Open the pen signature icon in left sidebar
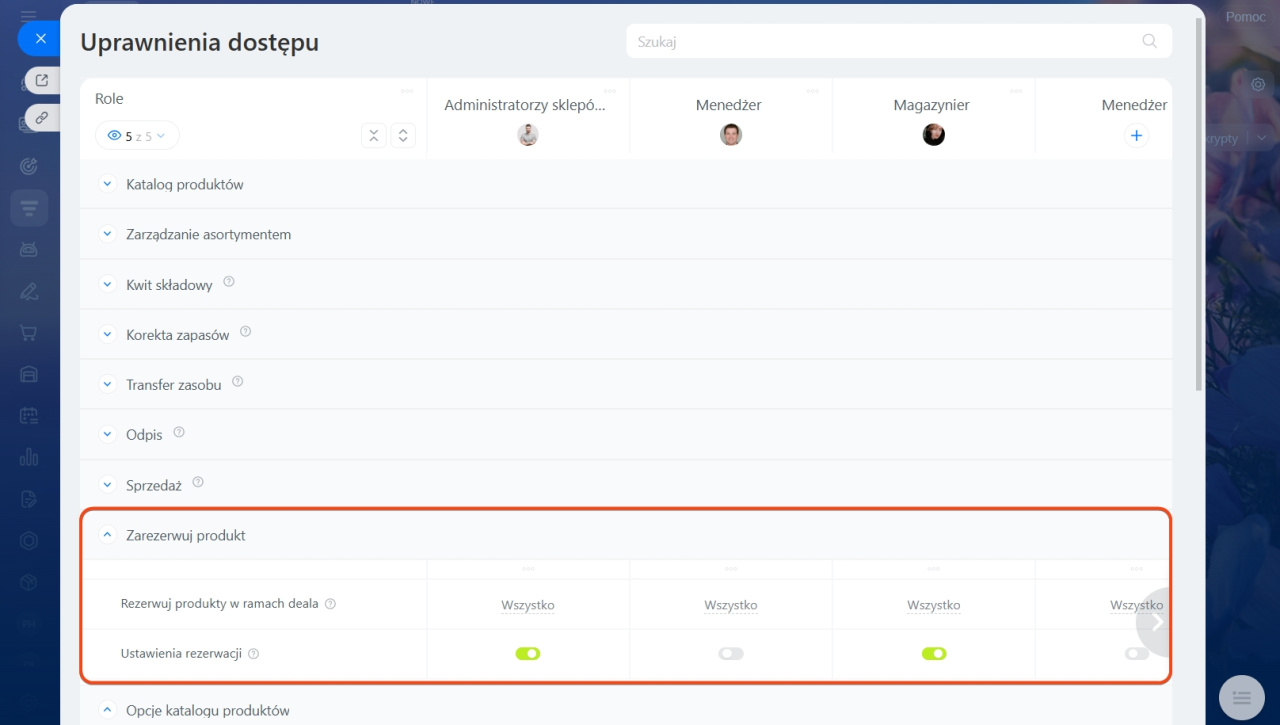The width and height of the screenshot is (1280, 725). [x=29, y=291]
